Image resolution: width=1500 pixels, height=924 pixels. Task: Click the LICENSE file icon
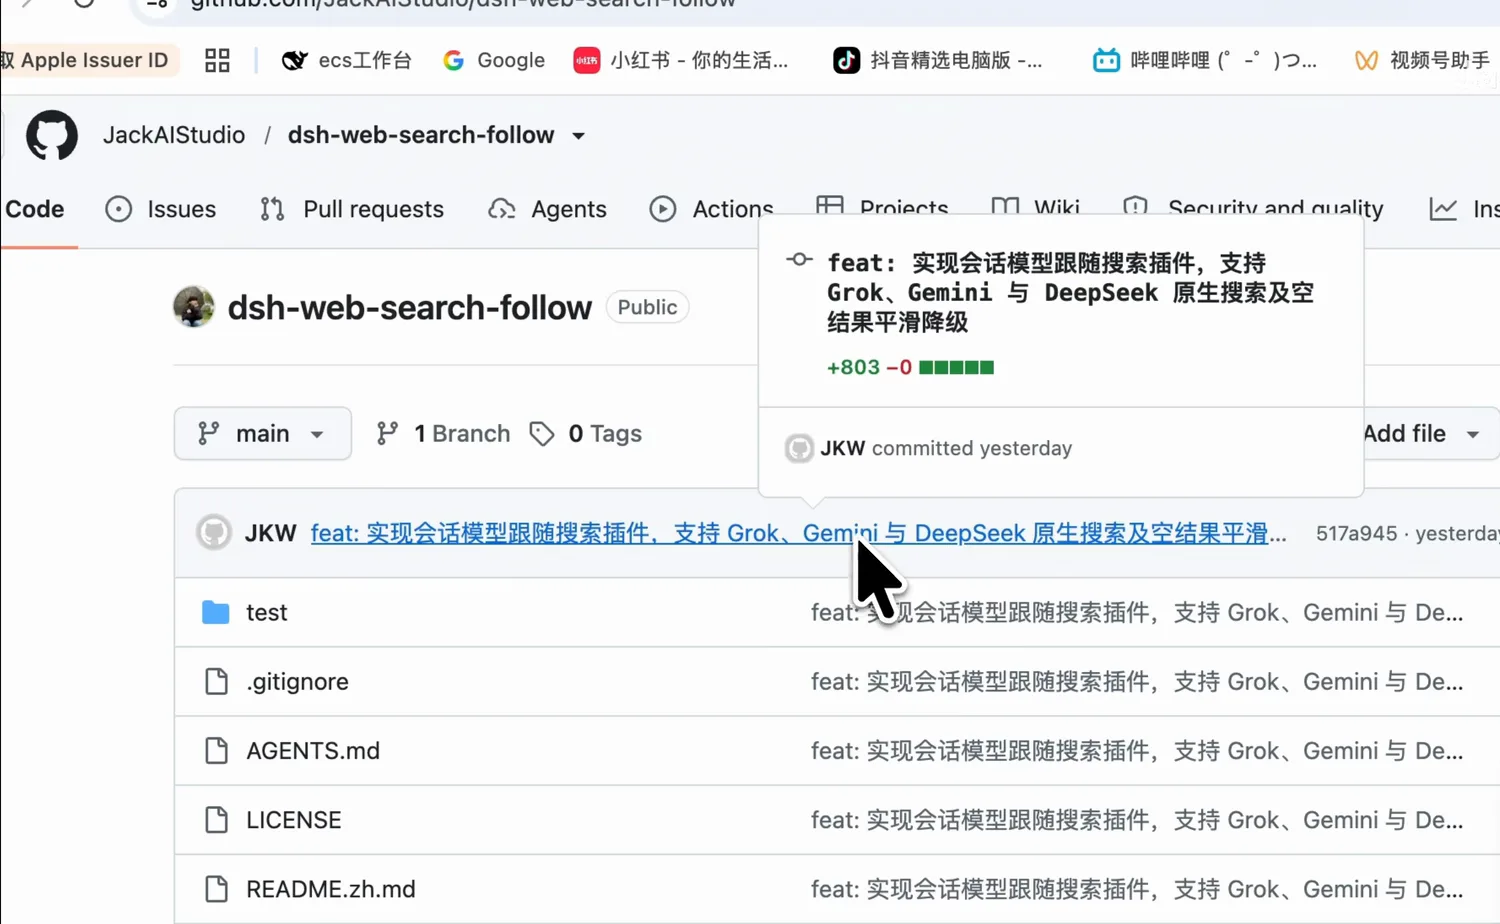[216, 820]
